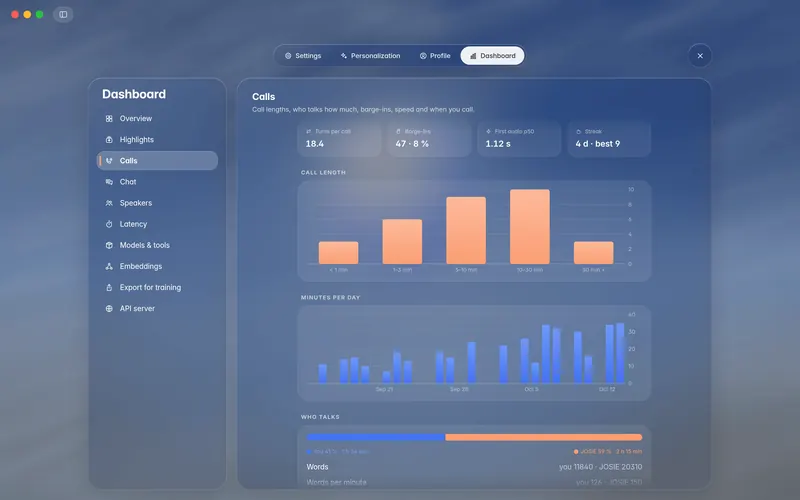The height and width of the screenshot is (500, 800).
Task: Click the '1.12 s' first audio value
Action: (x=498, y=144)
